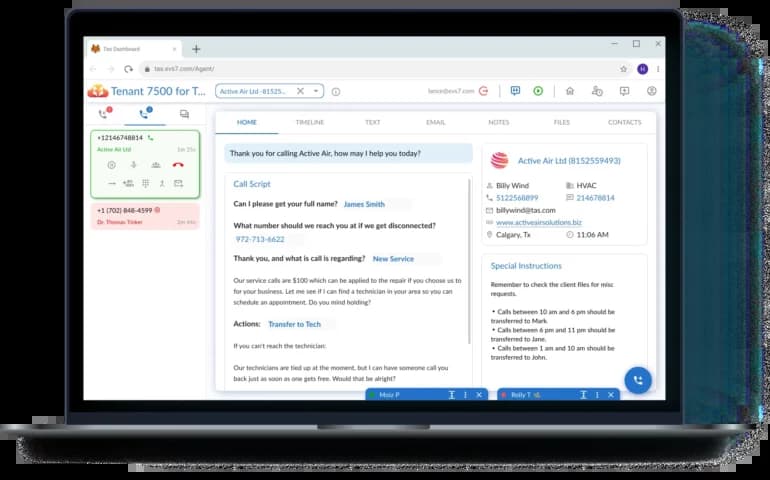
Task: Expand the Active Air Ltd account dropdown
Action: tap(316, 91)
